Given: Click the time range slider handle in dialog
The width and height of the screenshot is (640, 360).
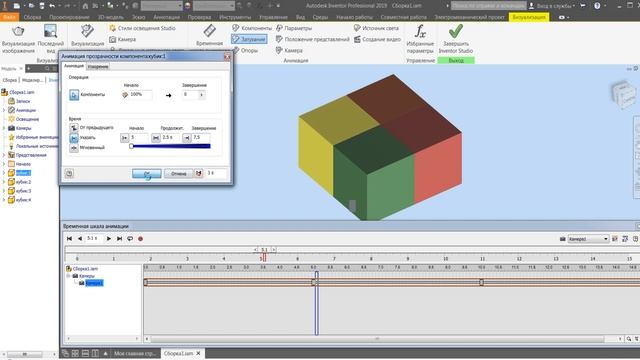Looking at the screenshot, I should 131,146.
